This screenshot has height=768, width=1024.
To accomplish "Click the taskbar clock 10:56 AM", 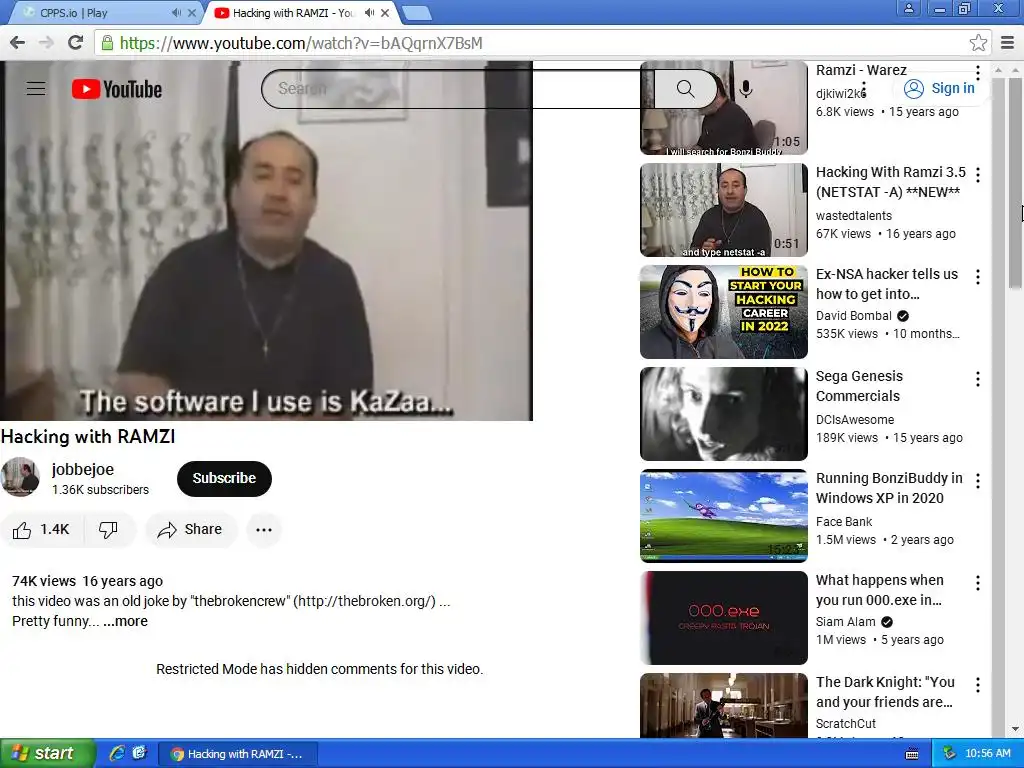I will pyautogui.click(x=987, y=754).
